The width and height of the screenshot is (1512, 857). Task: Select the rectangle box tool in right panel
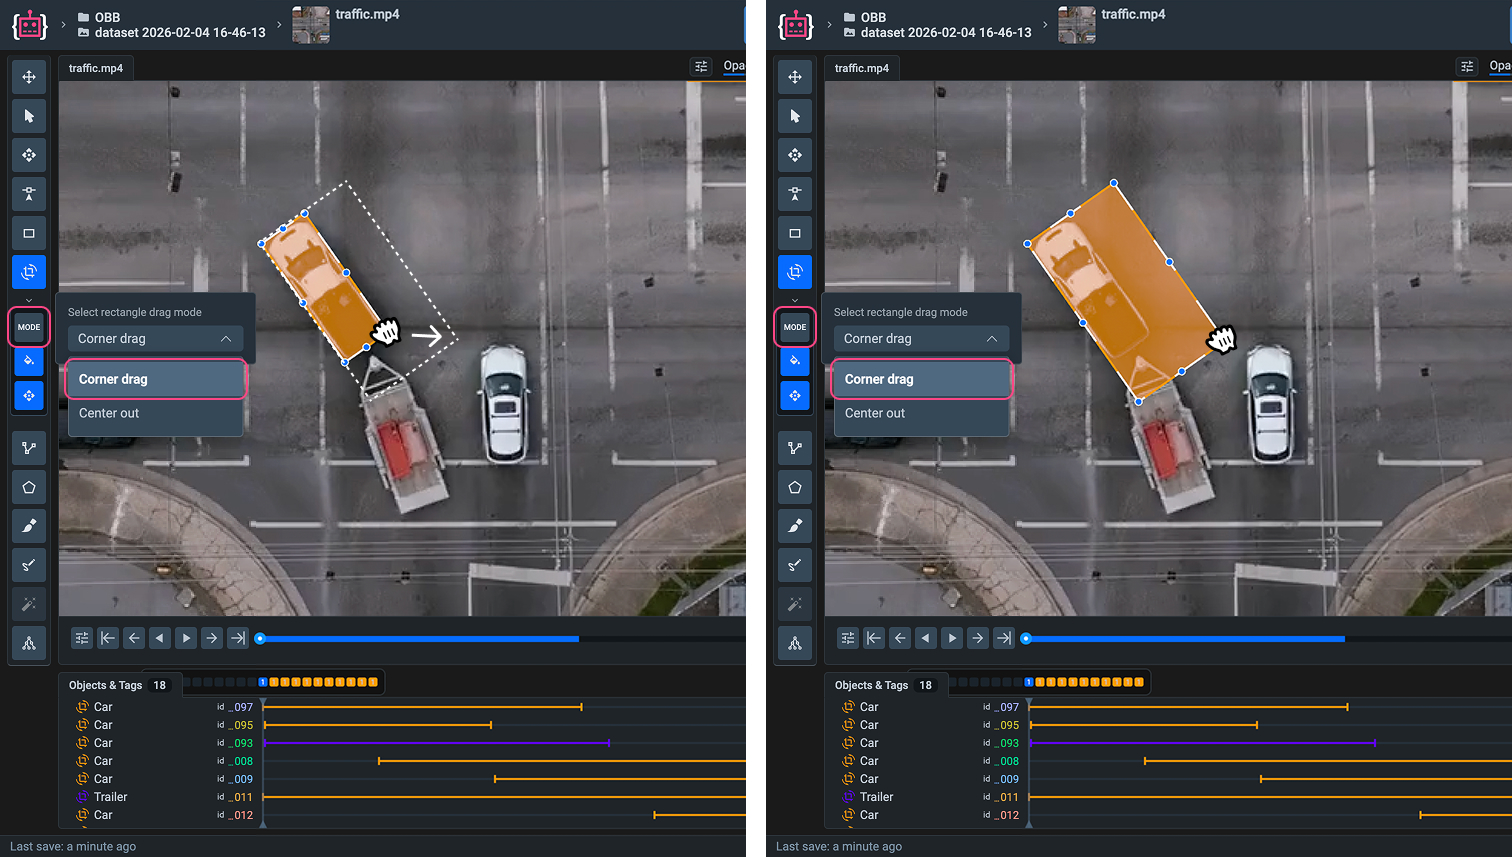[x=795, y=233]
